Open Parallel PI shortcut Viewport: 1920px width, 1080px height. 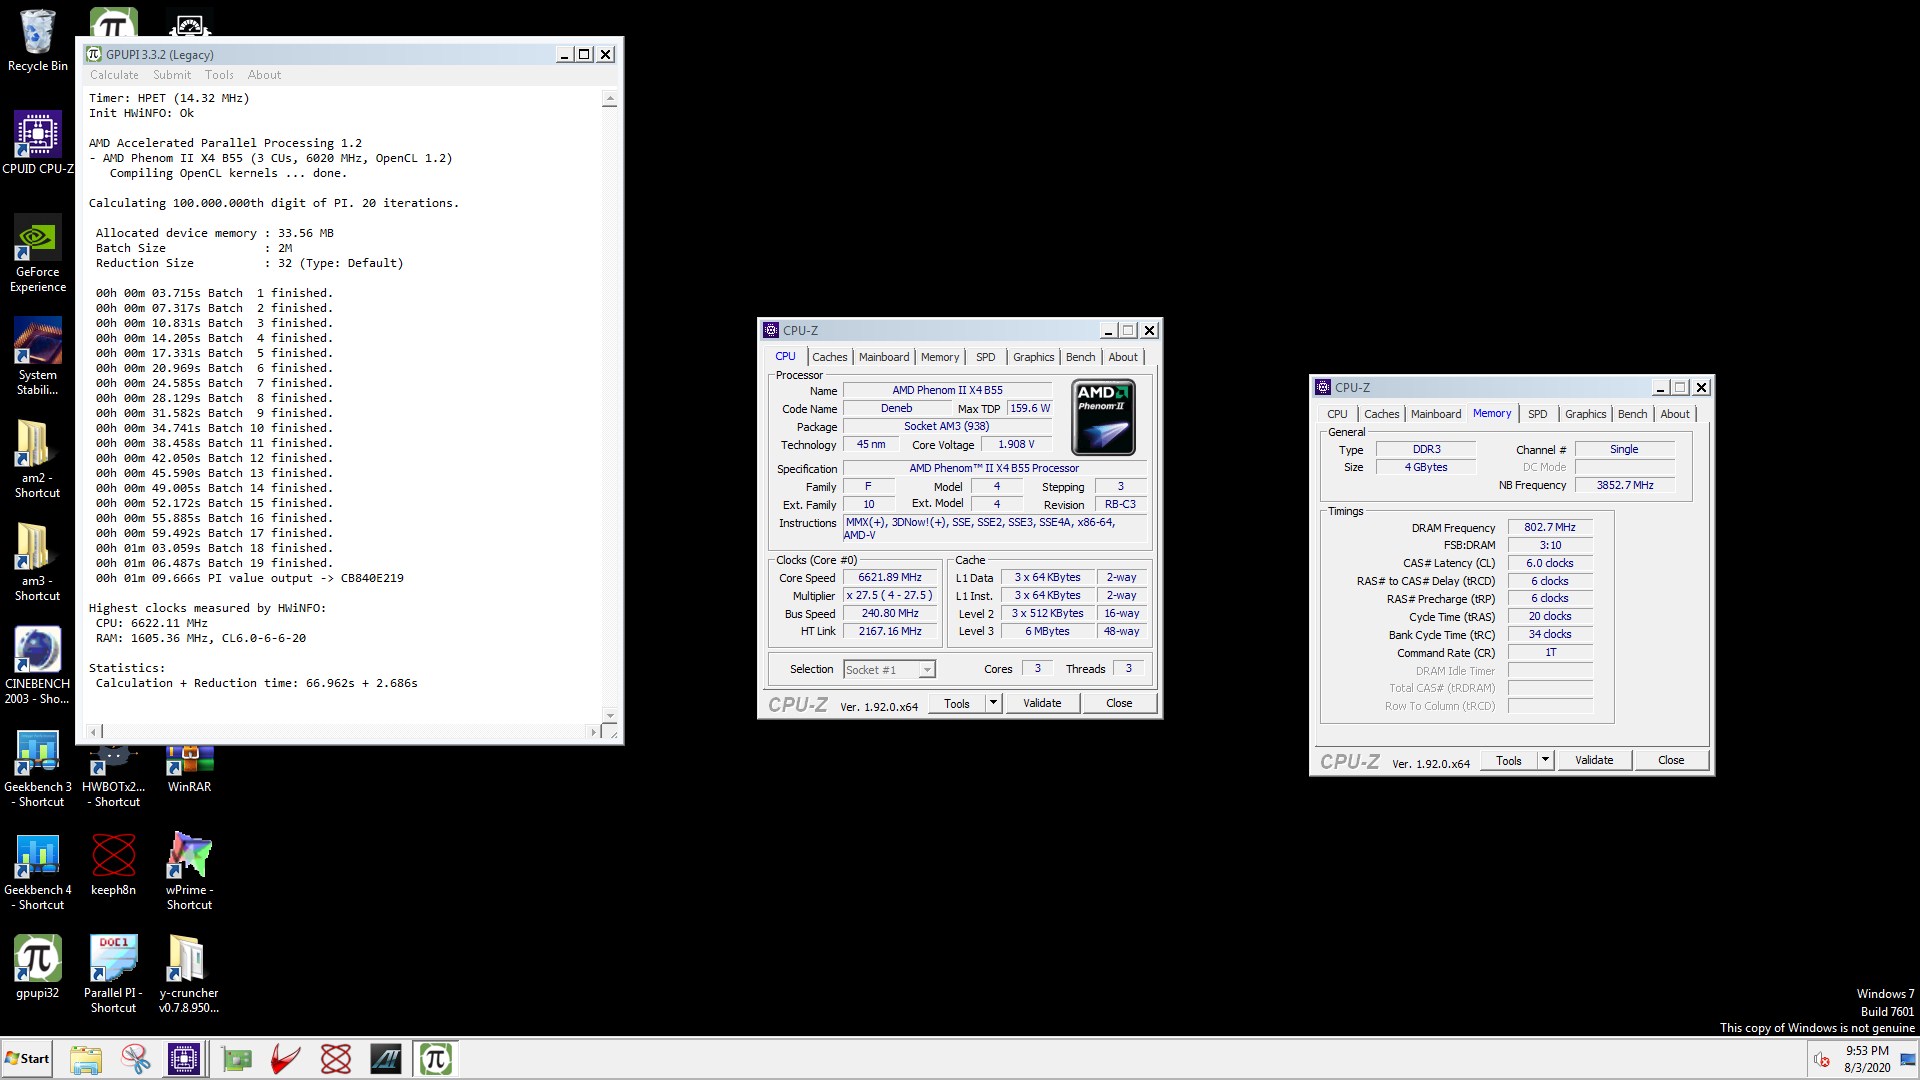click(x=113, y=974)
